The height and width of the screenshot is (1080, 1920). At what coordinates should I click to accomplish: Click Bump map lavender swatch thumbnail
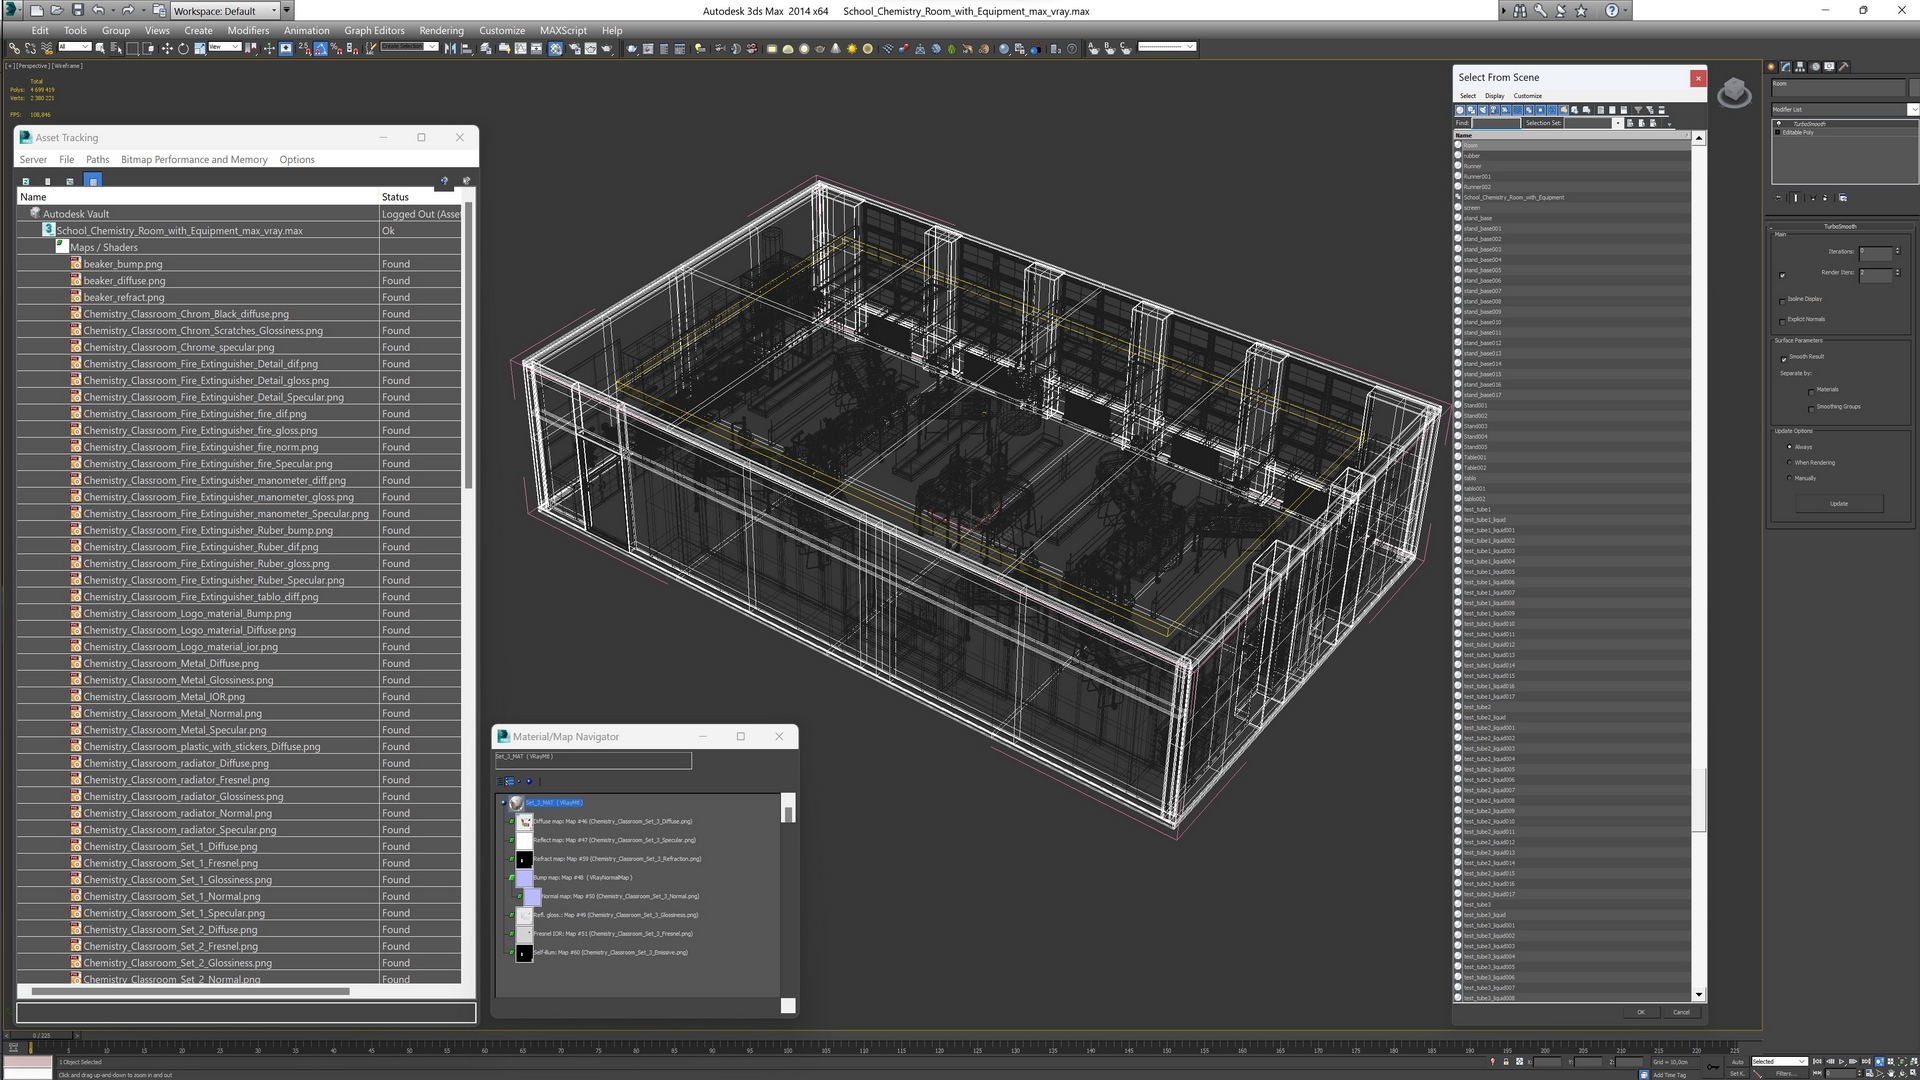tap(524, 878)
